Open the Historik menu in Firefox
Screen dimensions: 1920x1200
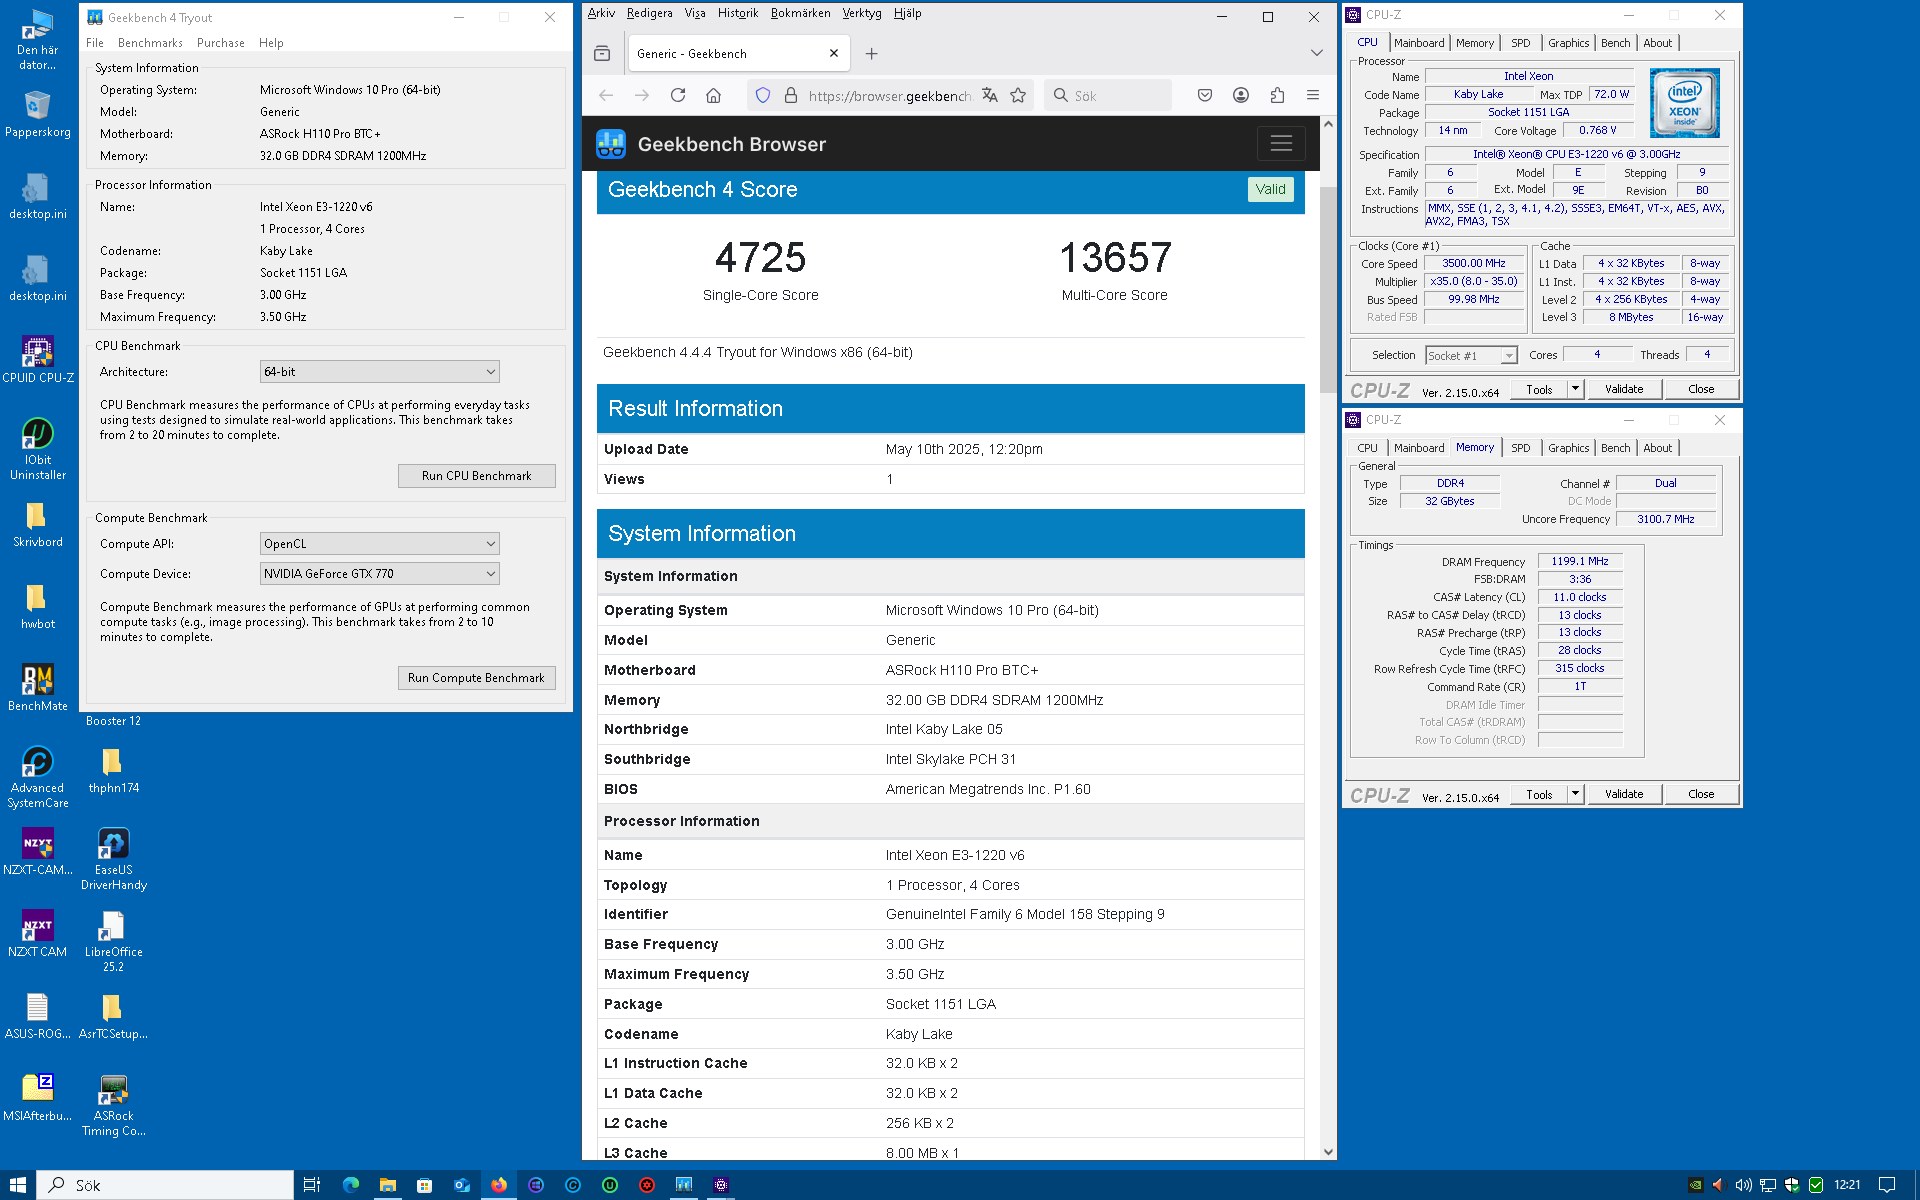click(738, 13)
